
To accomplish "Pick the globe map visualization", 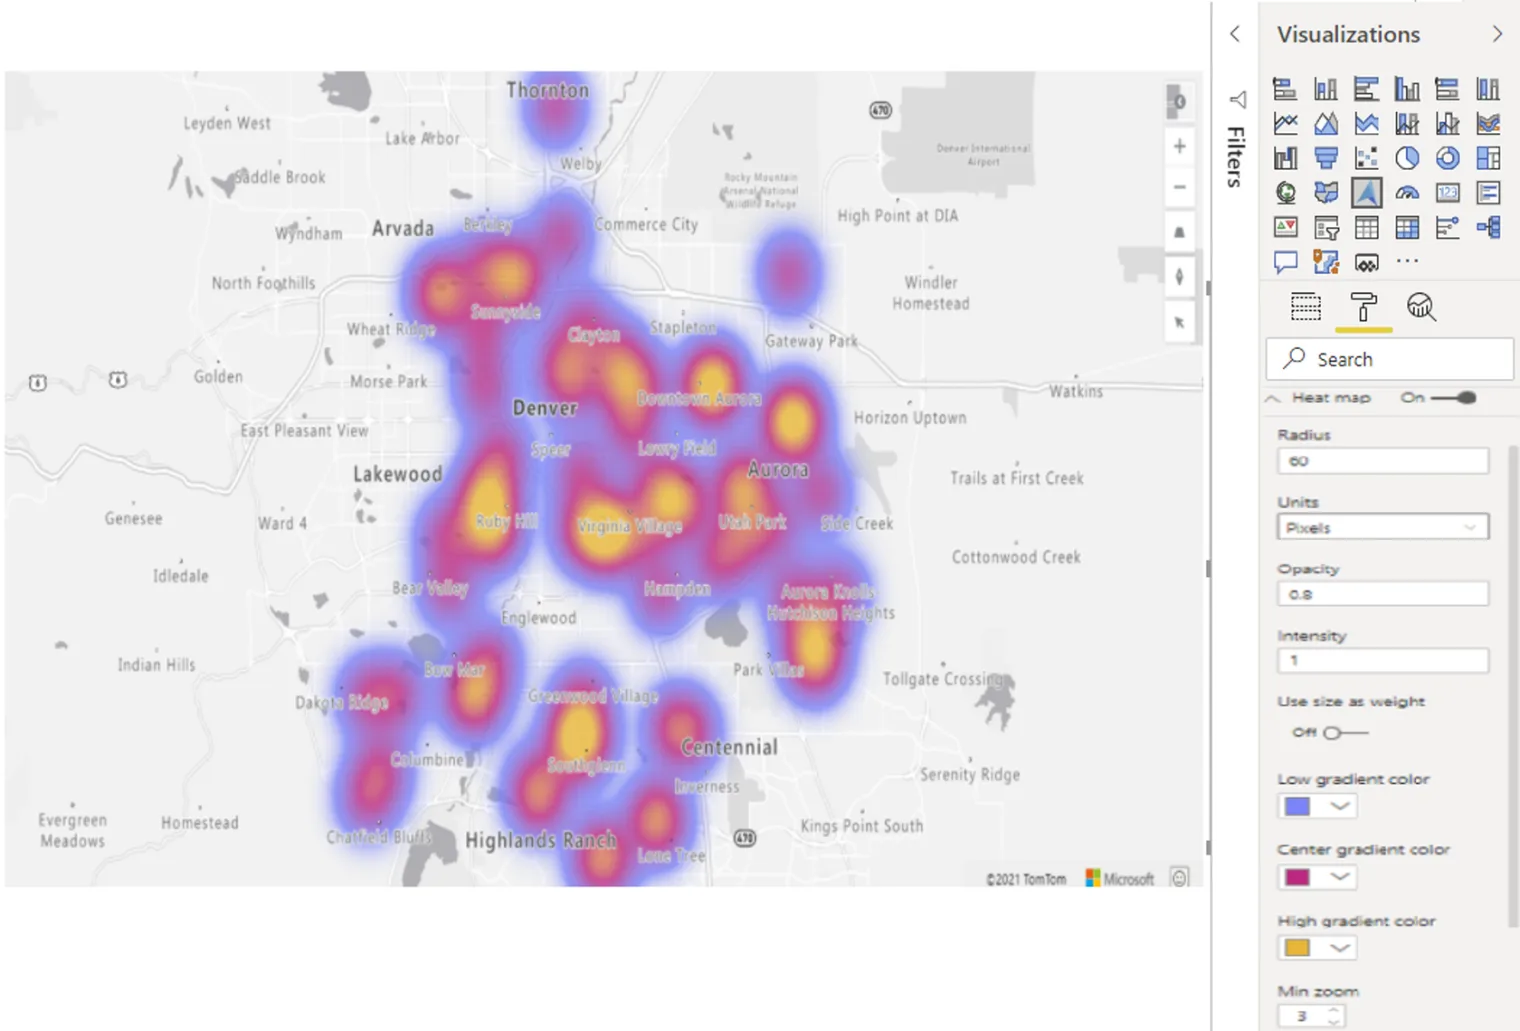I will click(x=1285, y=192).
